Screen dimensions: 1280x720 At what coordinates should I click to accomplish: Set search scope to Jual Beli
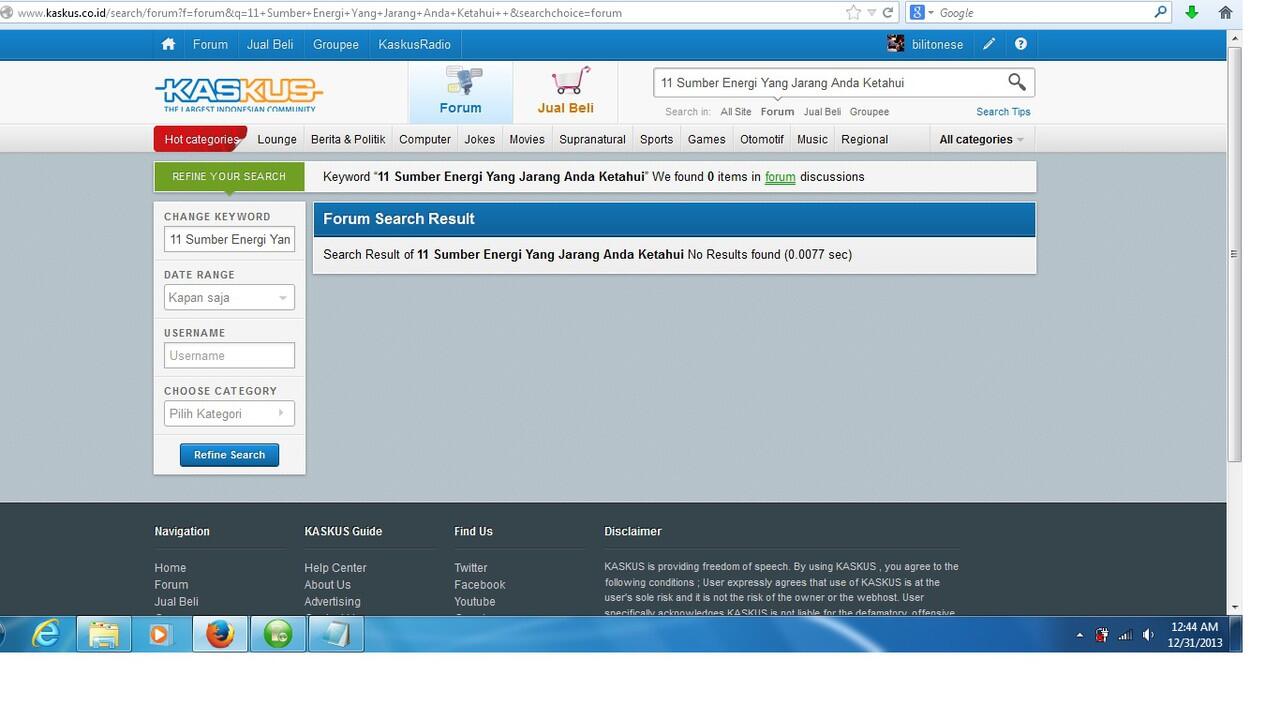coord(822,112)
